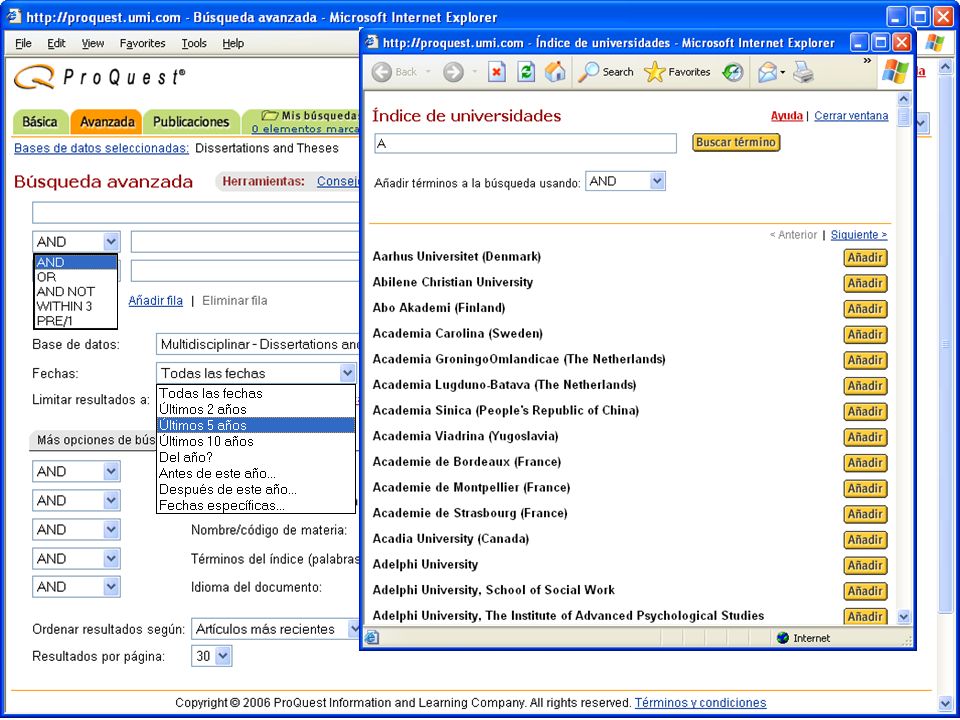Go to Siguiente page of universities

coord(859,235)
